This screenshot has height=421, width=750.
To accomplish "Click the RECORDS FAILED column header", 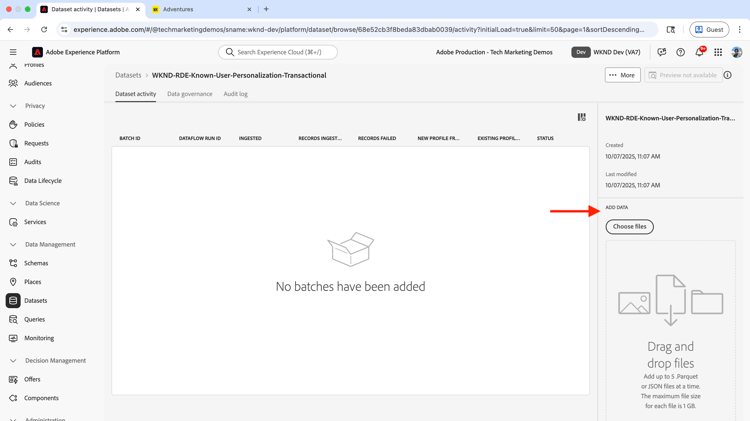I will (x=377, y=138).
